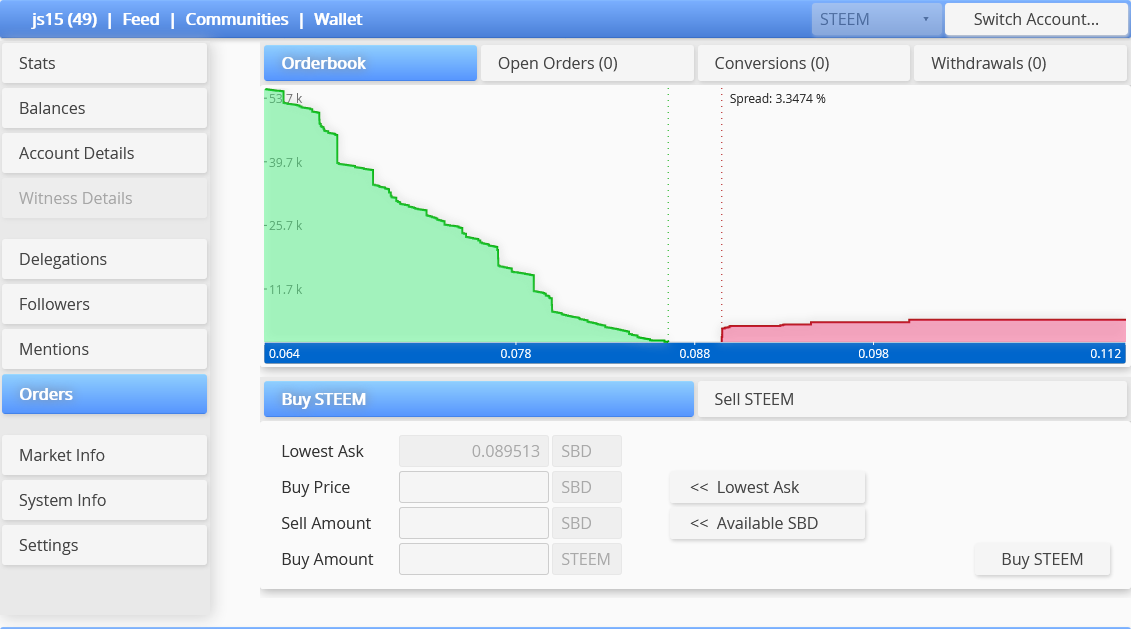Click the 0.098 price axis label
This screenshot has height=629, width=1131.
tap(873, 353)
